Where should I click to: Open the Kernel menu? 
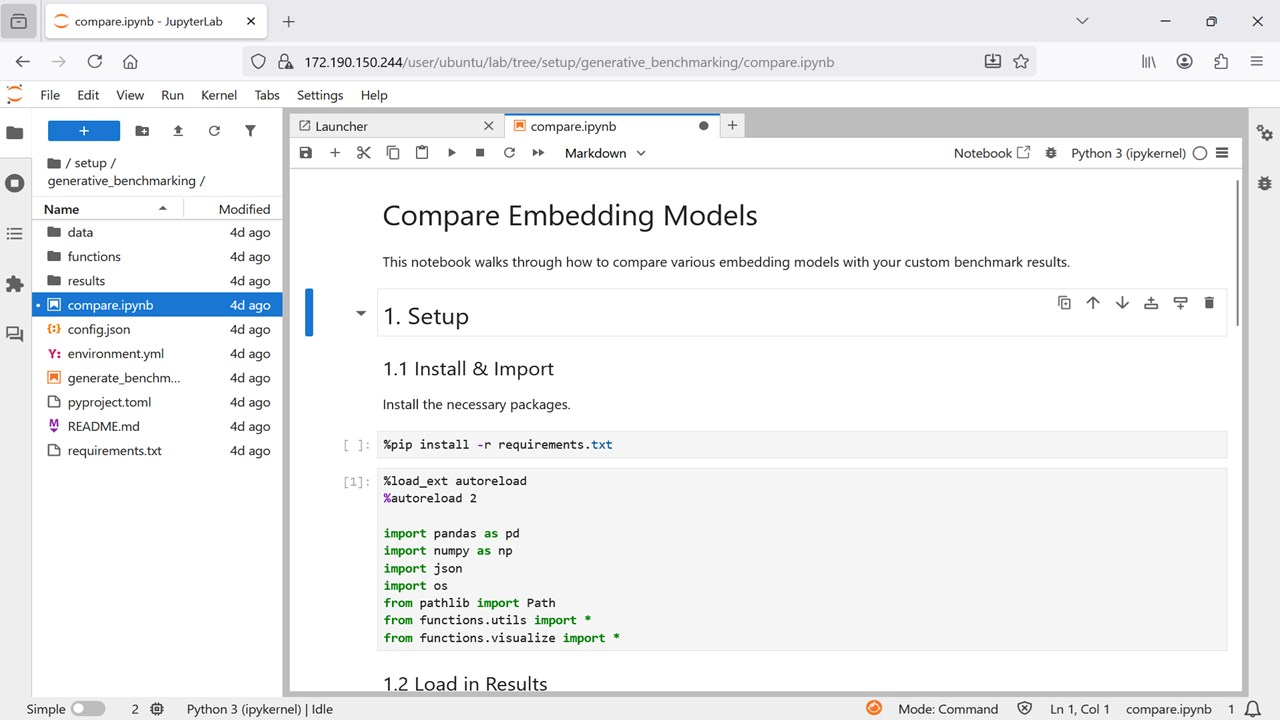[219, 95]
